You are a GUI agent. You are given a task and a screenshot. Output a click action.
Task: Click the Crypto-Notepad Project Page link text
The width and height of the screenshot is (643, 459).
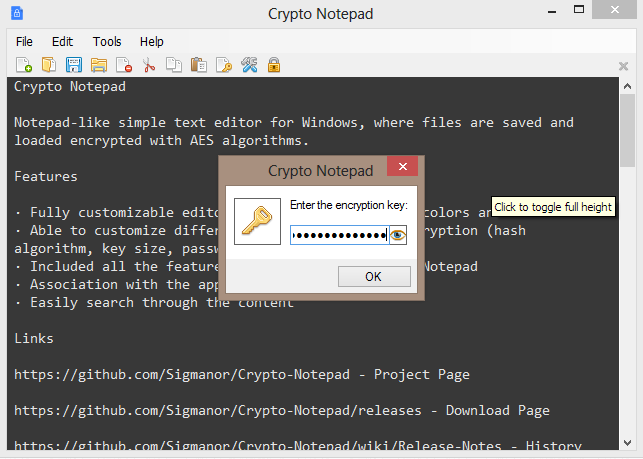coord(242,375)
